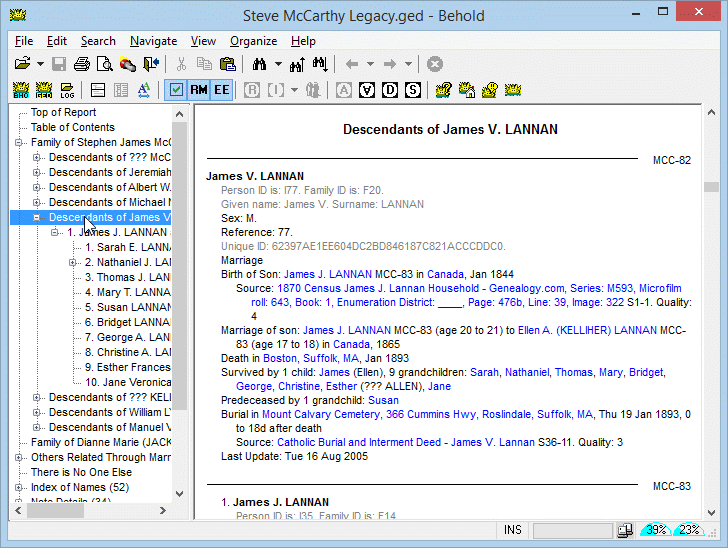Print using the printer toolbar icon
This screenshot has width=728, height=548.
[82, 64]
